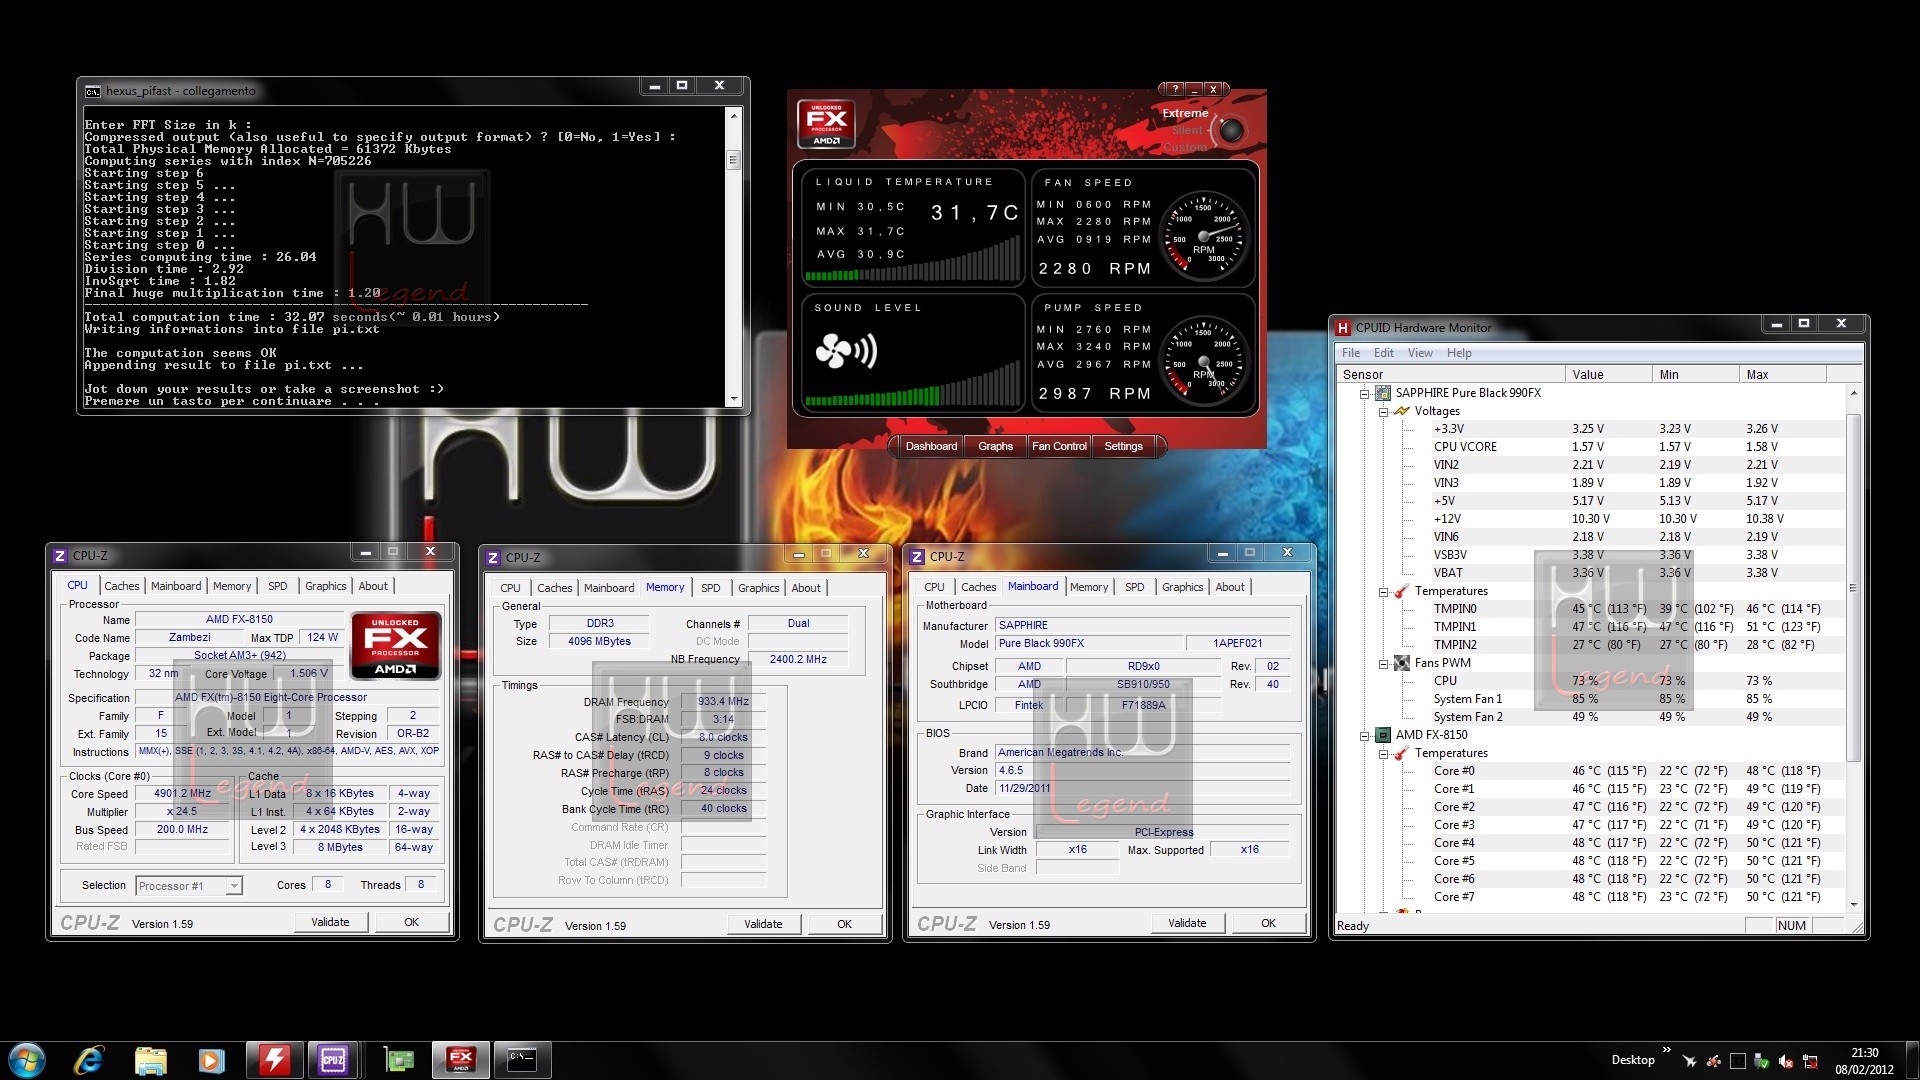Open Fan Control tab in FX cooler app
Image resolution: width=1920 pixels, height=1080 pixels.
tap(1059, 447)
